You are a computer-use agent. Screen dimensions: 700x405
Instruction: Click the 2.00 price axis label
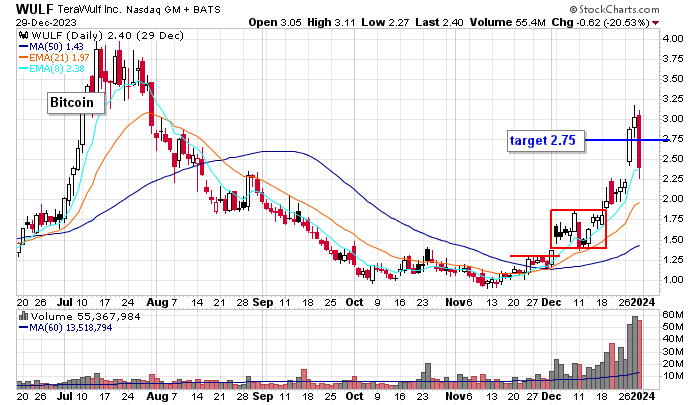(x=673, y=199)
